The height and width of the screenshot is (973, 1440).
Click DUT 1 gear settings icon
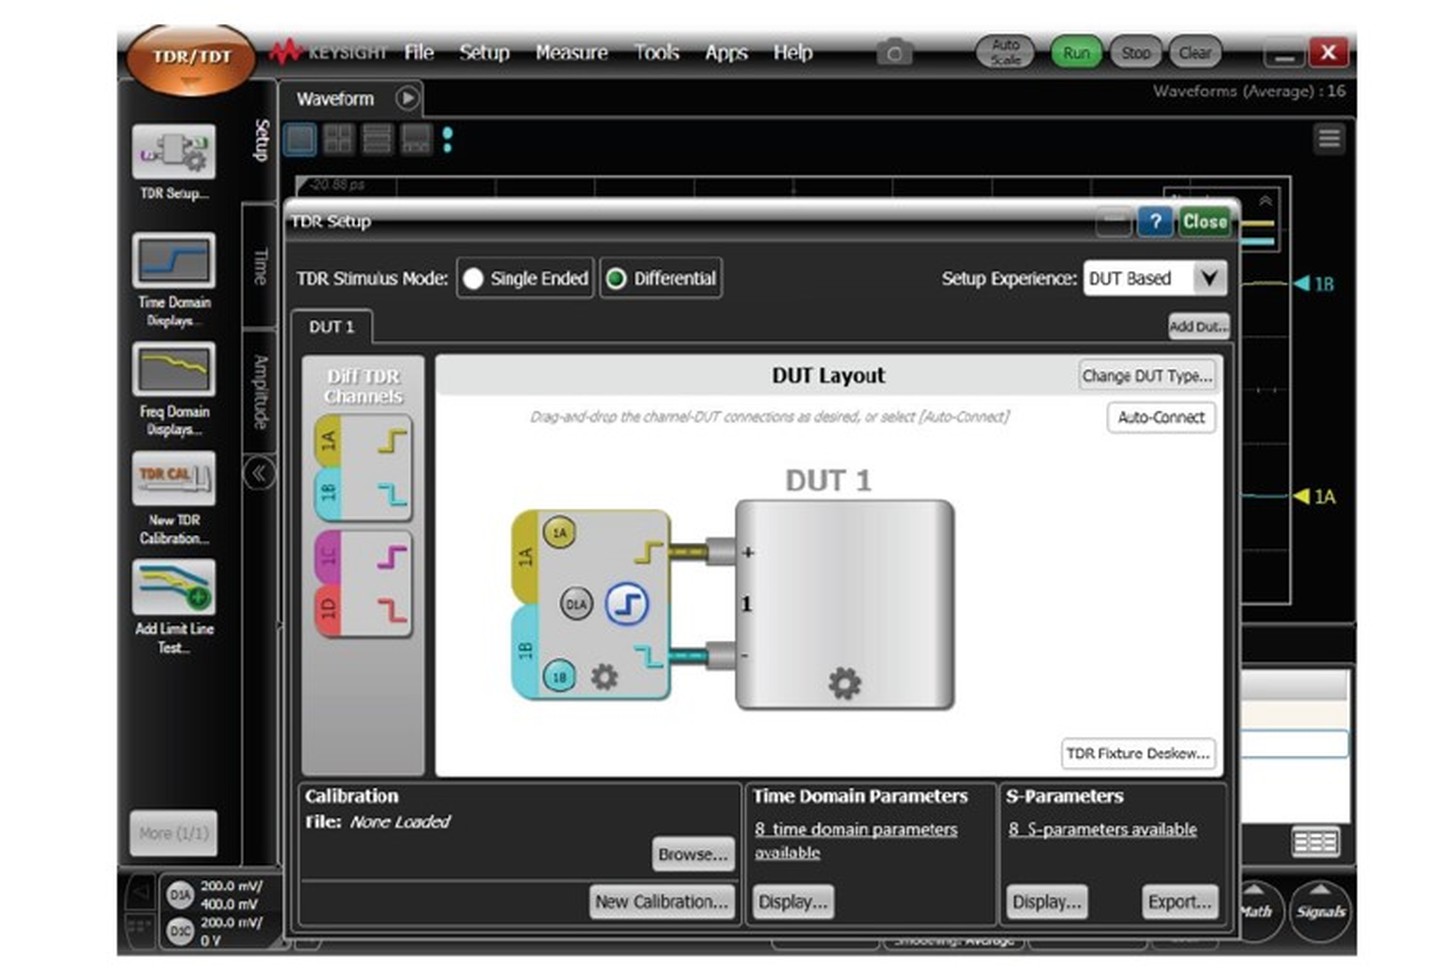(844, 684)
